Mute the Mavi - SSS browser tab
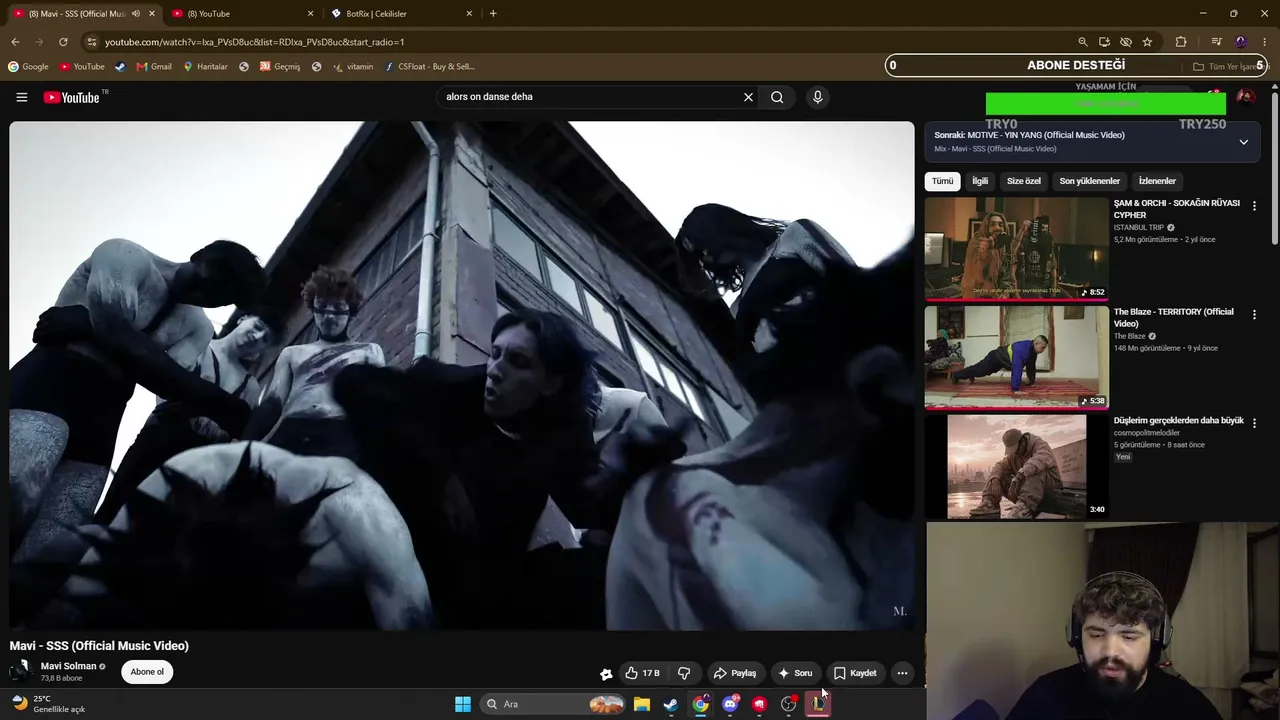Image resolution: width=1280 pixels, height=720 pixels. (x=136, y=14)
